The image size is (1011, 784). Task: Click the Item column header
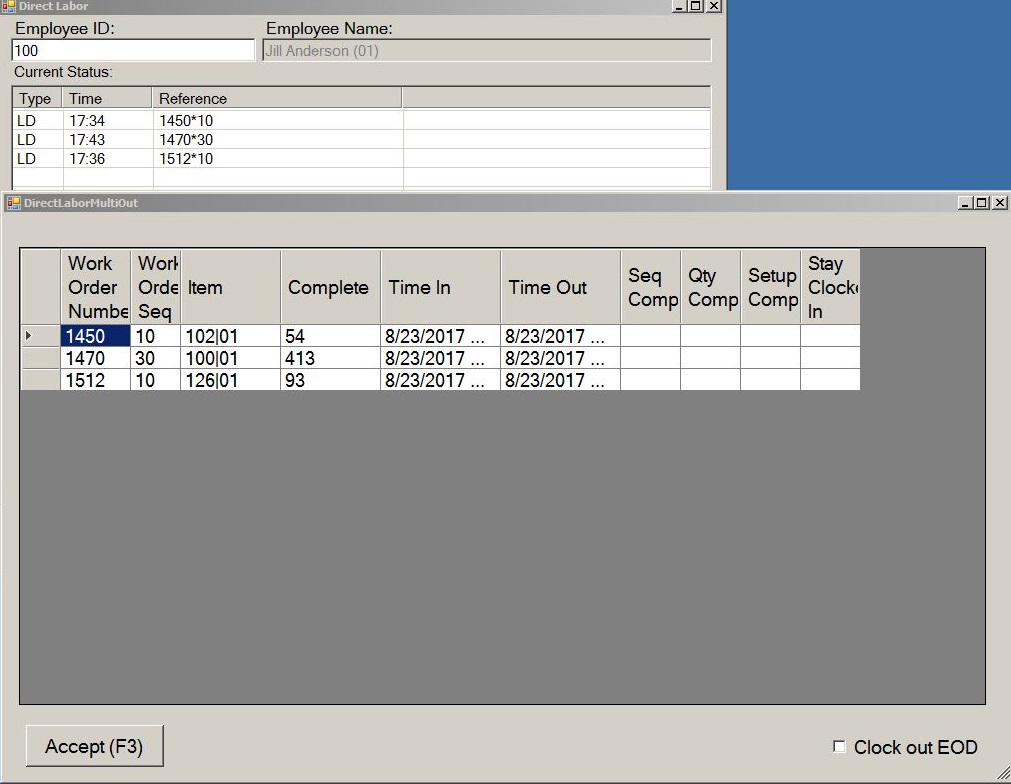(x=230, y=288)
